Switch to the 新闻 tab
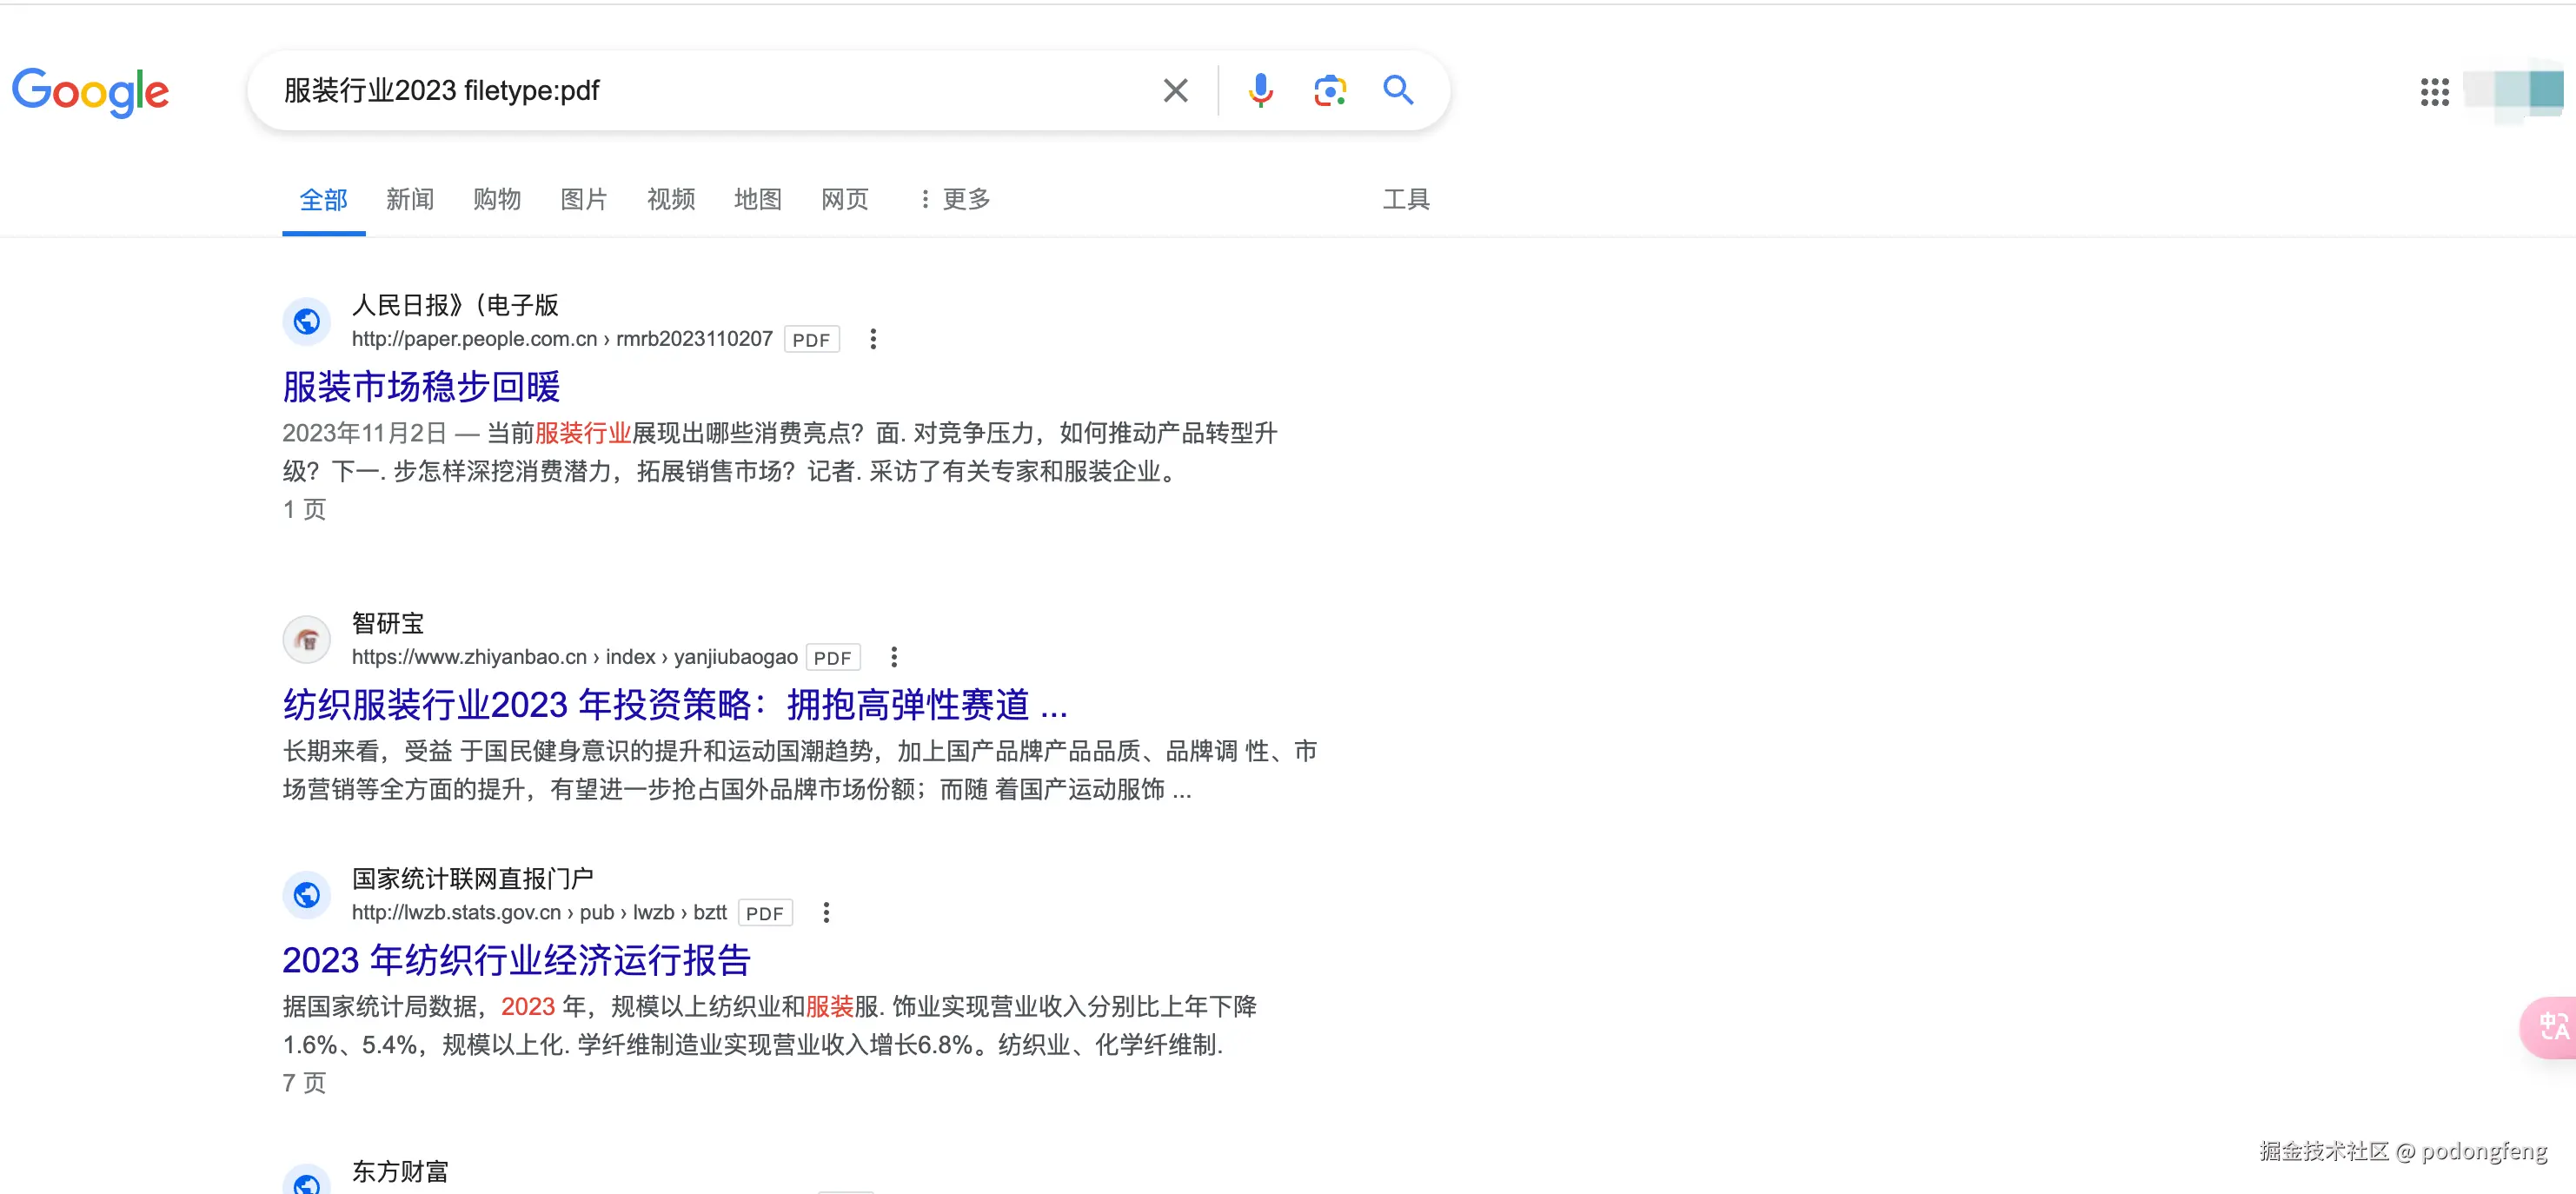 (x=410, y=199)
